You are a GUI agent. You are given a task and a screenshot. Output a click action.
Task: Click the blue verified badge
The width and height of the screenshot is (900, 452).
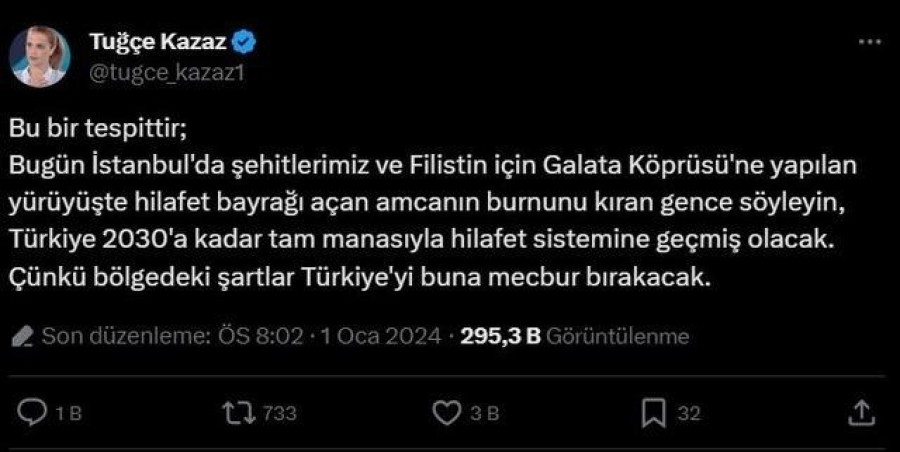point(246,42)
